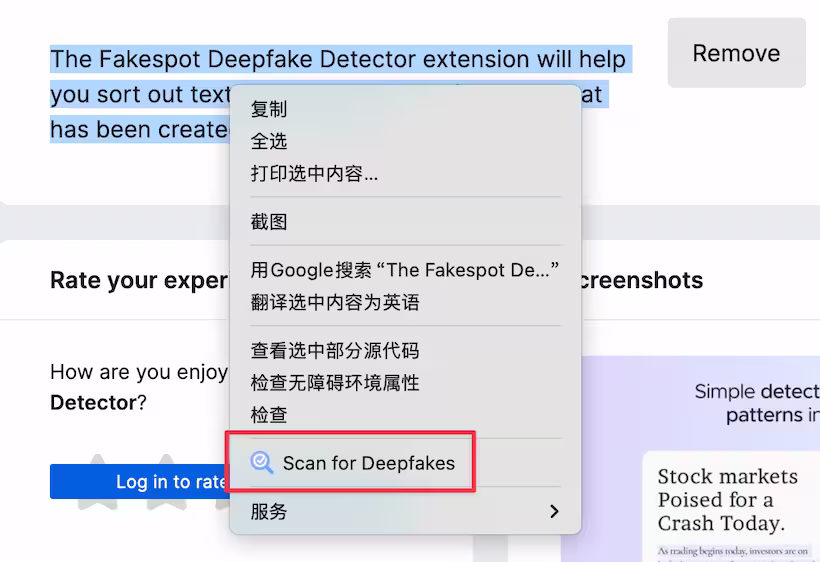Choose 复制 from the context menu
The height and width of the screenshot is (562, 820).
[269, 110]
